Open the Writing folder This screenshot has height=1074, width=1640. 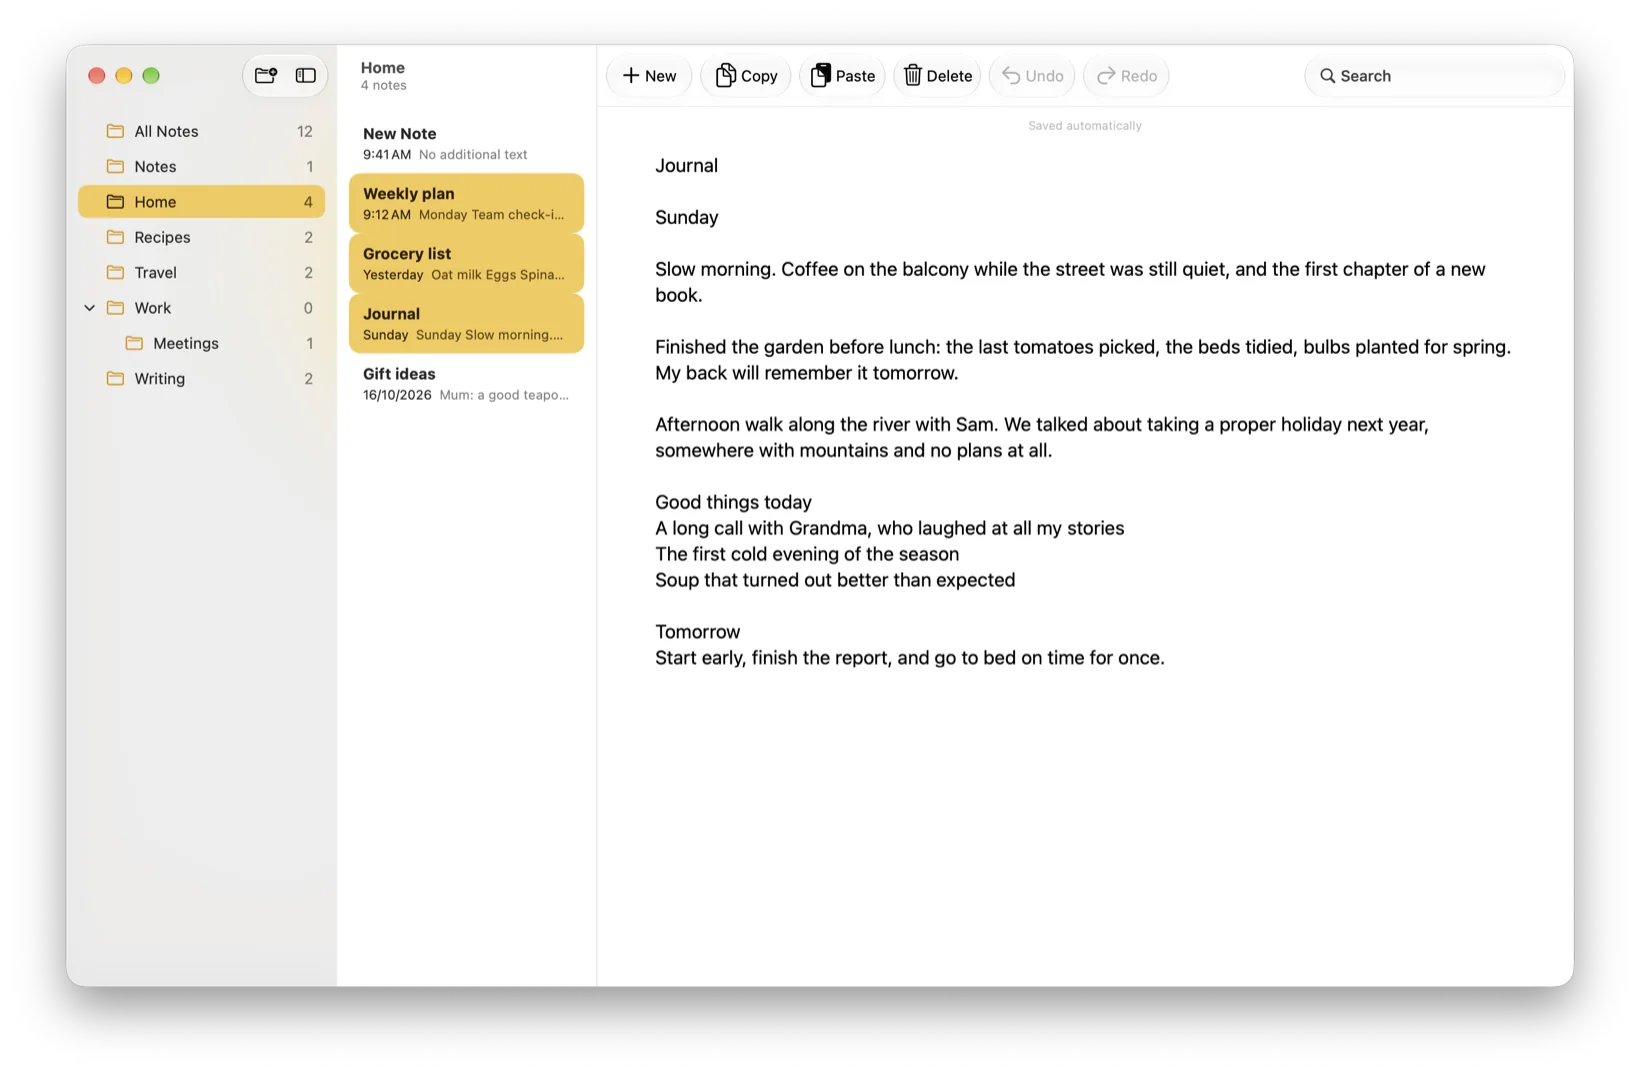click(x=201, y=378)
